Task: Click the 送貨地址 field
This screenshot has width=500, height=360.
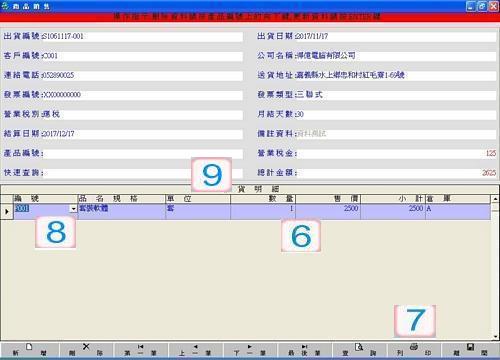Action: 396,75
